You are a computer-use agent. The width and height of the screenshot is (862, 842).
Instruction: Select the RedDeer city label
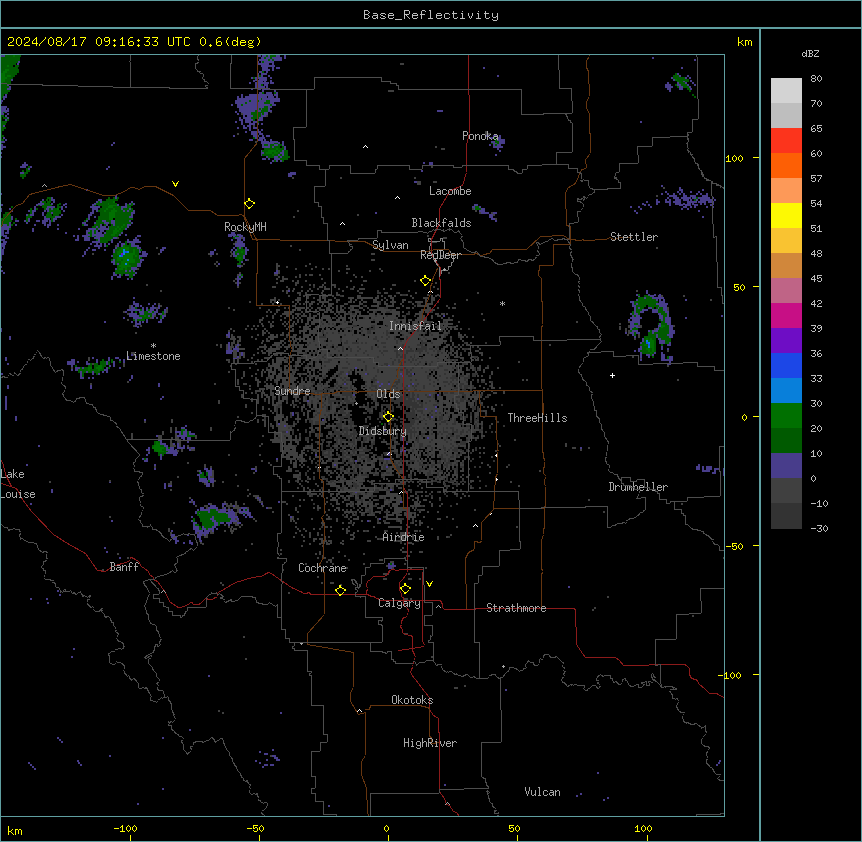440,255
